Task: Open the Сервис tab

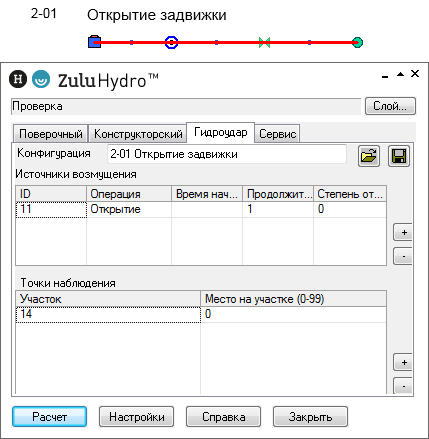Action: (277, 134)
